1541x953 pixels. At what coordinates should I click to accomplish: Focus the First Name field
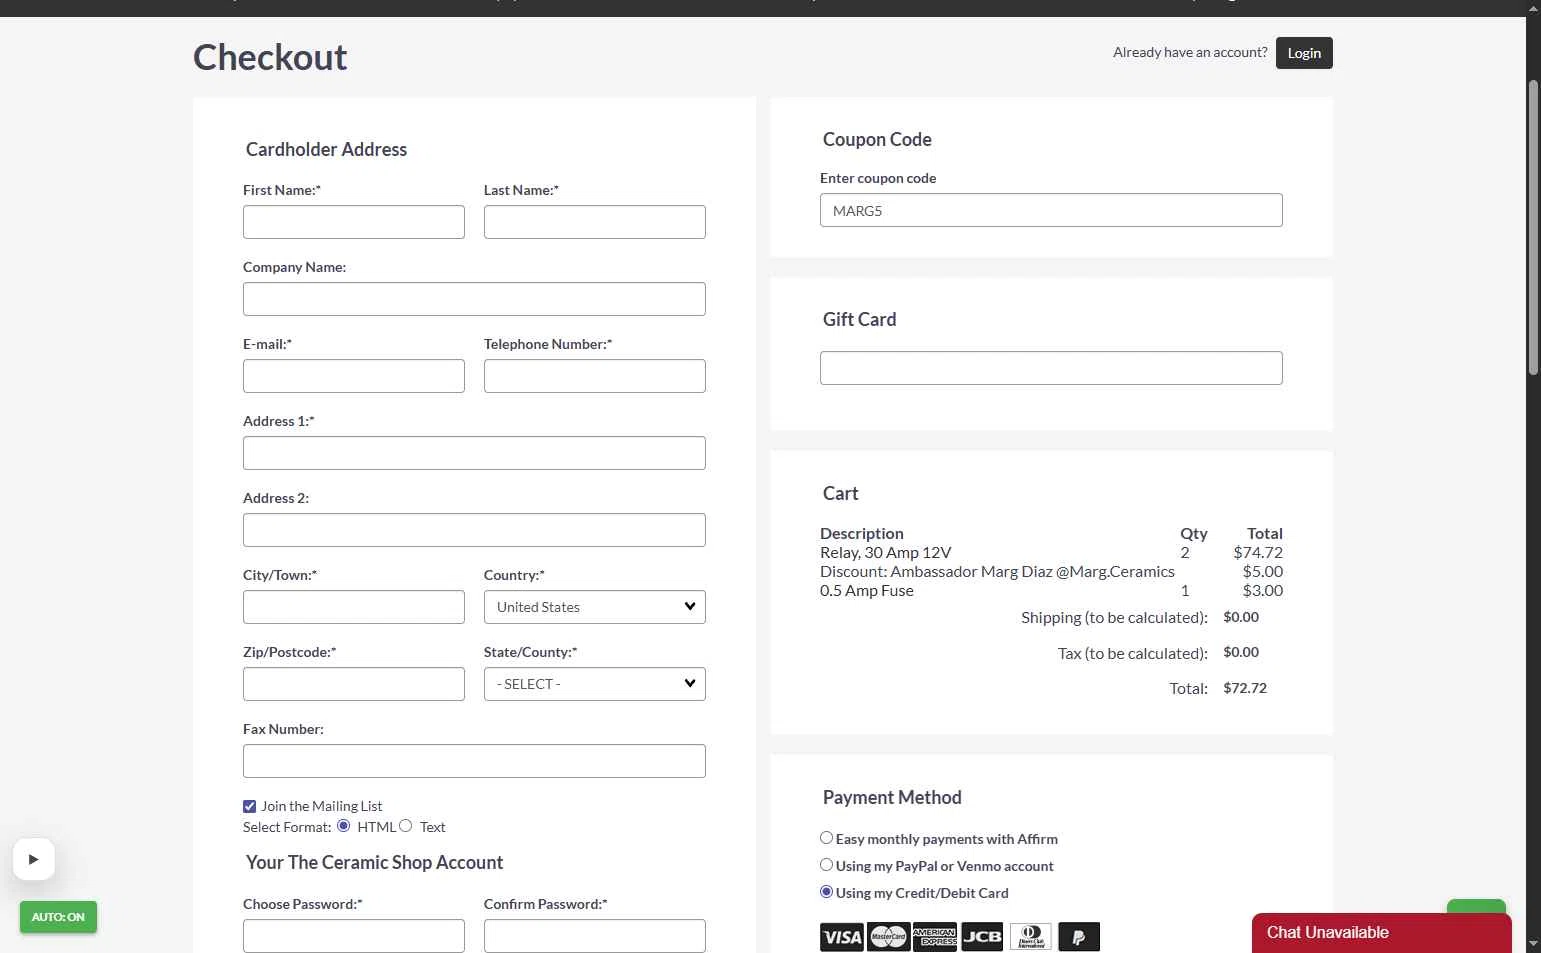[354, 222]
